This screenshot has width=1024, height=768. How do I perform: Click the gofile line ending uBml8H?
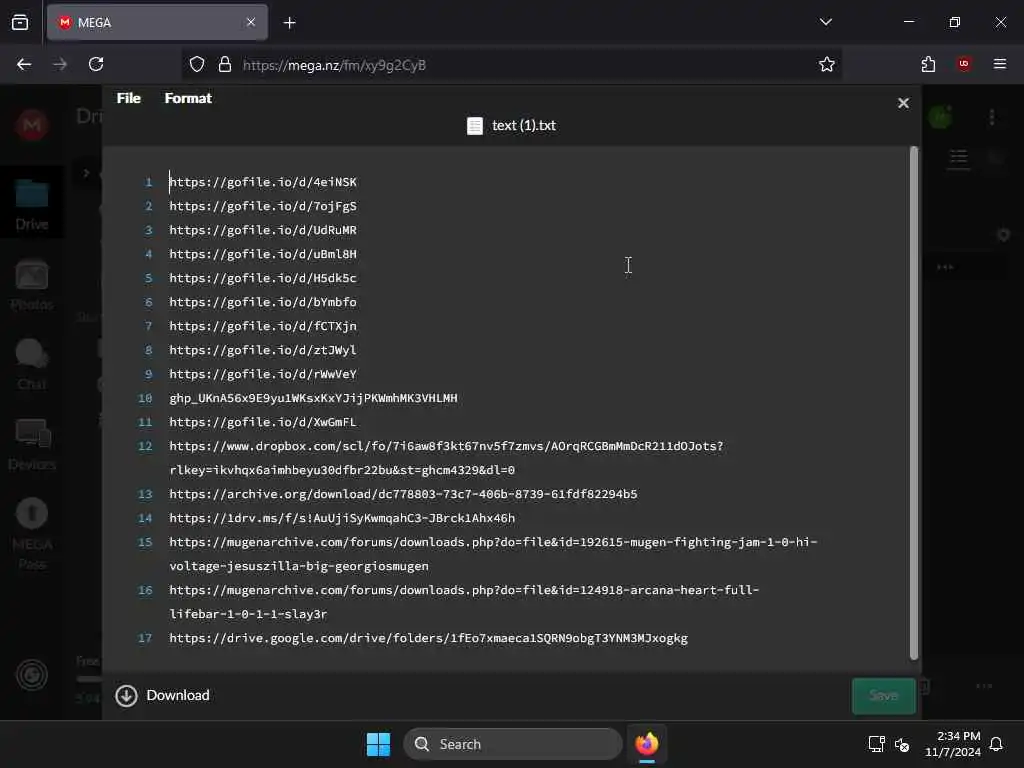263,254
